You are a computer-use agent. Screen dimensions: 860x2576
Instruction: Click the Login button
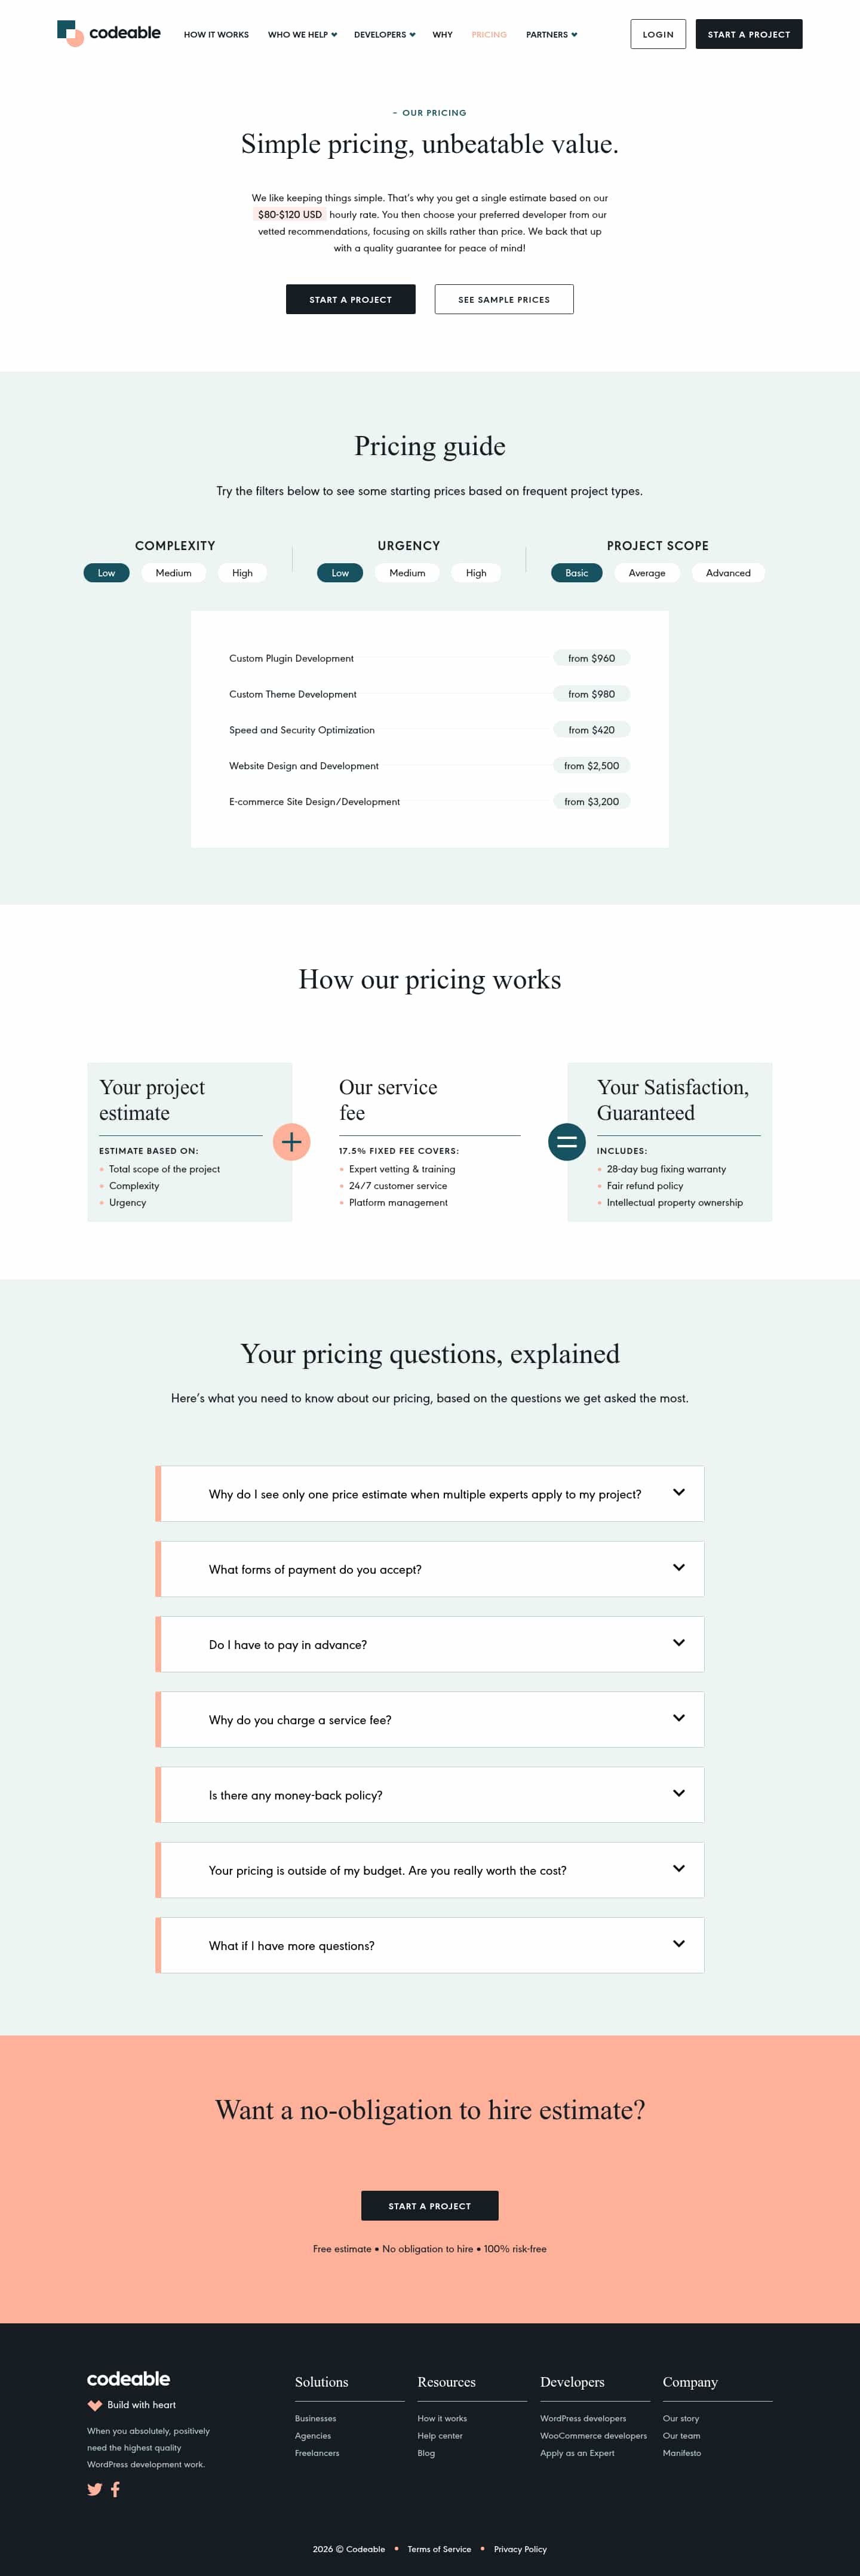pyautogui.click(x=657, y=34)
